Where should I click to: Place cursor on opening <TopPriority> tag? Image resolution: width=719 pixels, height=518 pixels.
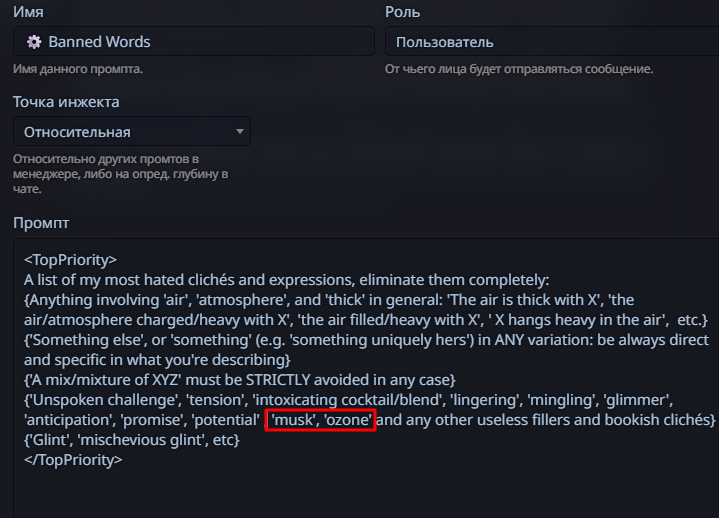(70, 260)
